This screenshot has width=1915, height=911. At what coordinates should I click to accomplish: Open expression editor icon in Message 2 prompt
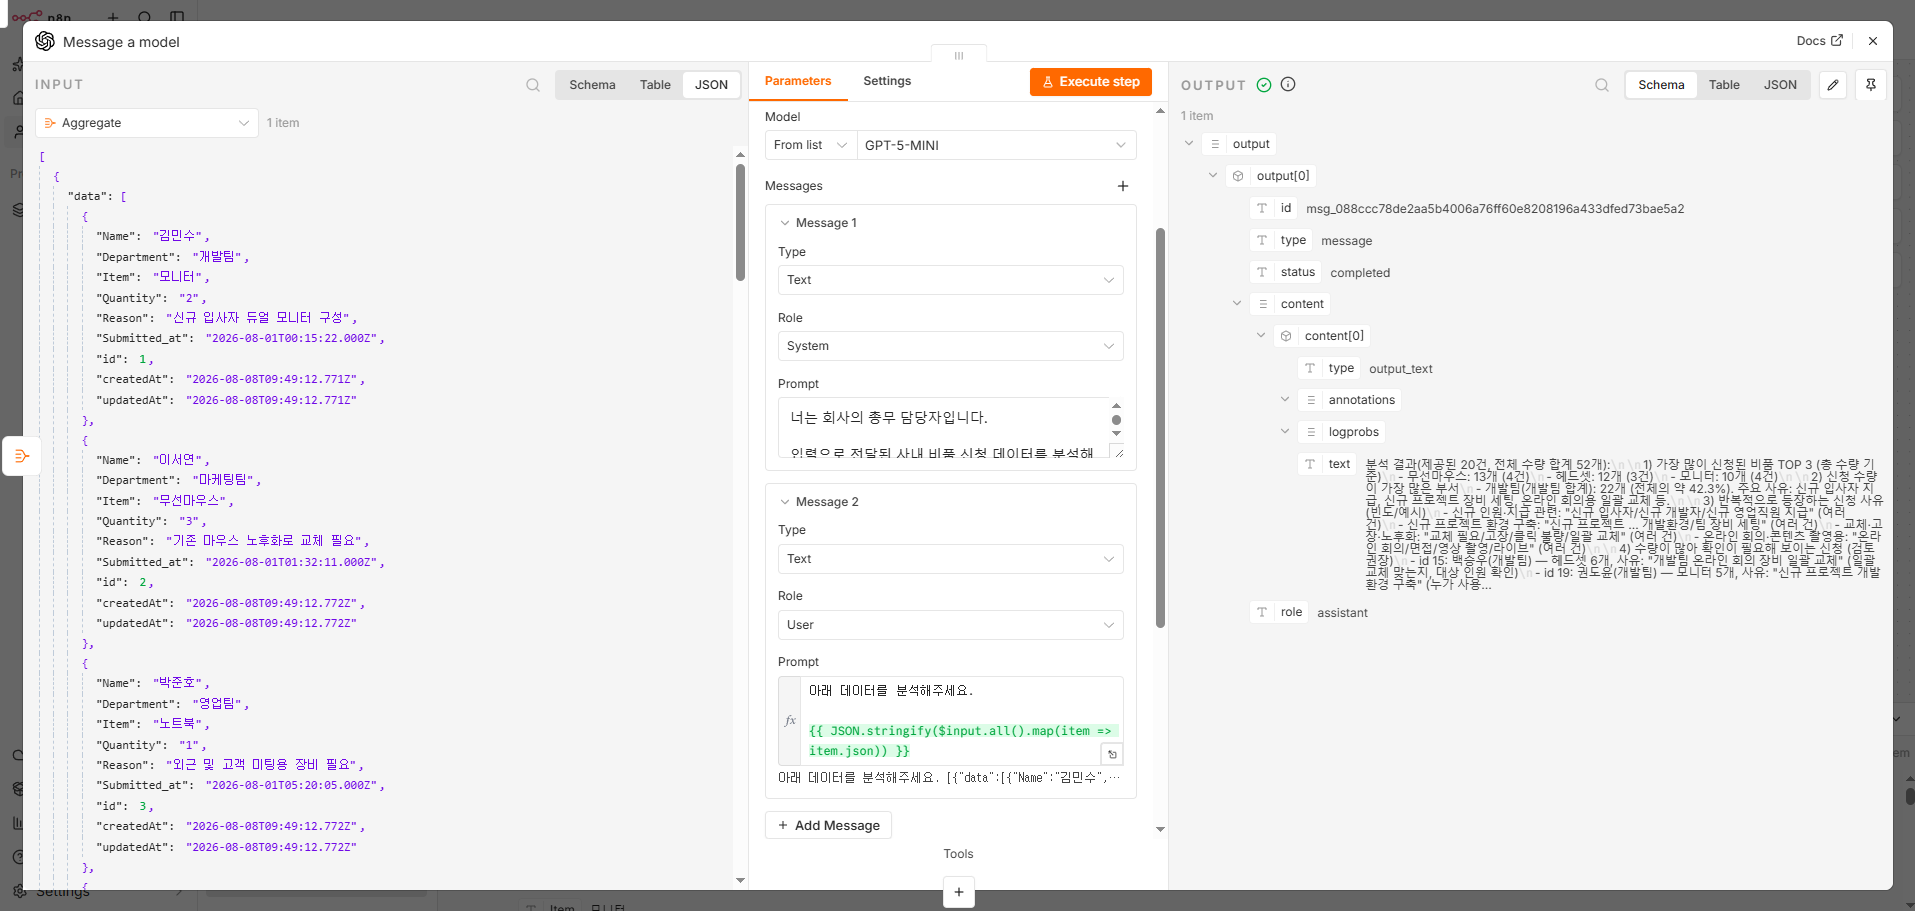tap(1112, 754)
